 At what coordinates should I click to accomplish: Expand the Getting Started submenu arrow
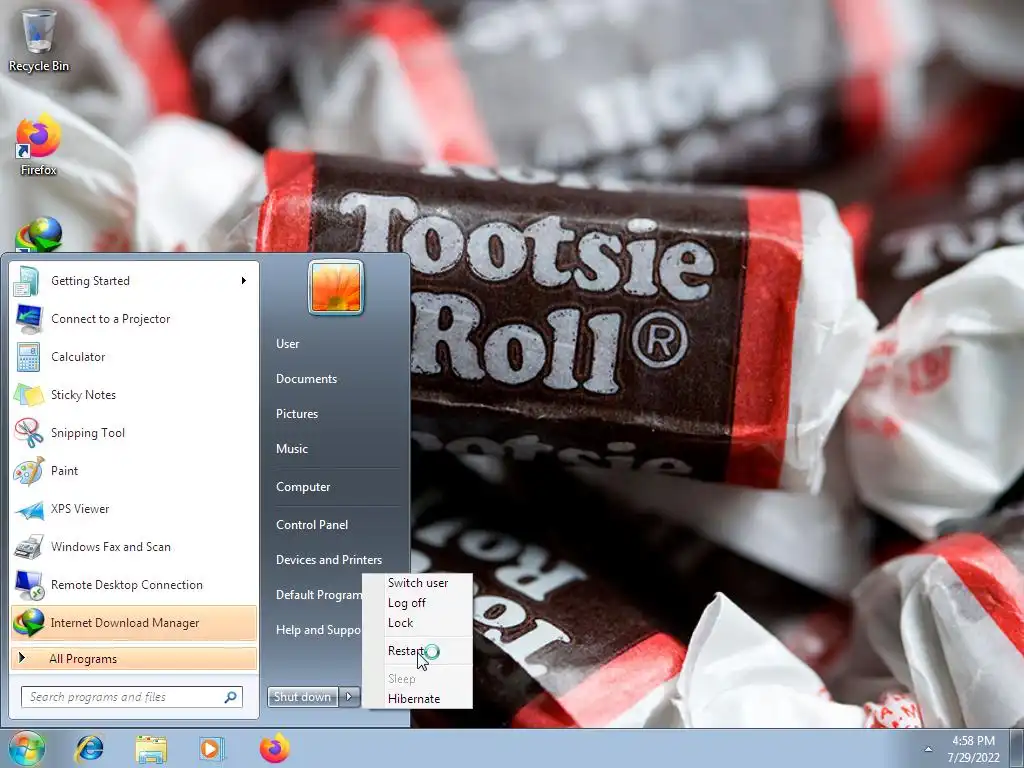click(x=244, y=281)
